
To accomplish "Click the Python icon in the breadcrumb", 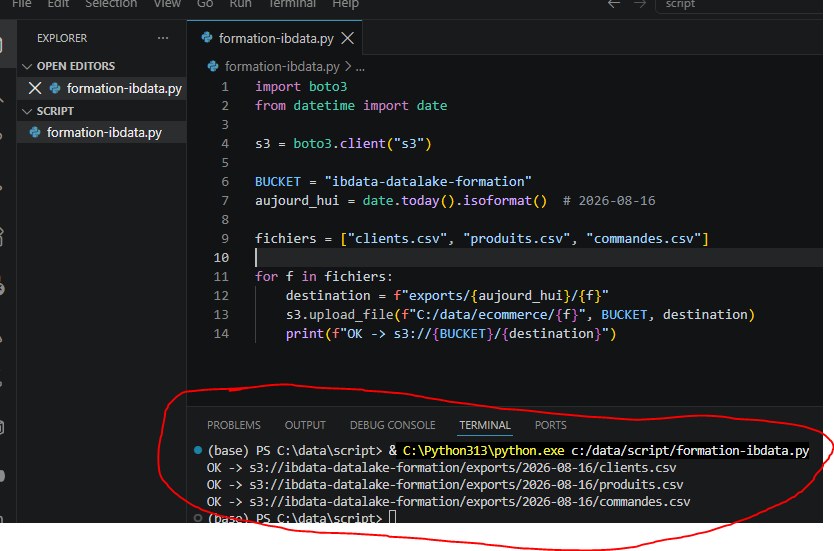I will point(213,66).
